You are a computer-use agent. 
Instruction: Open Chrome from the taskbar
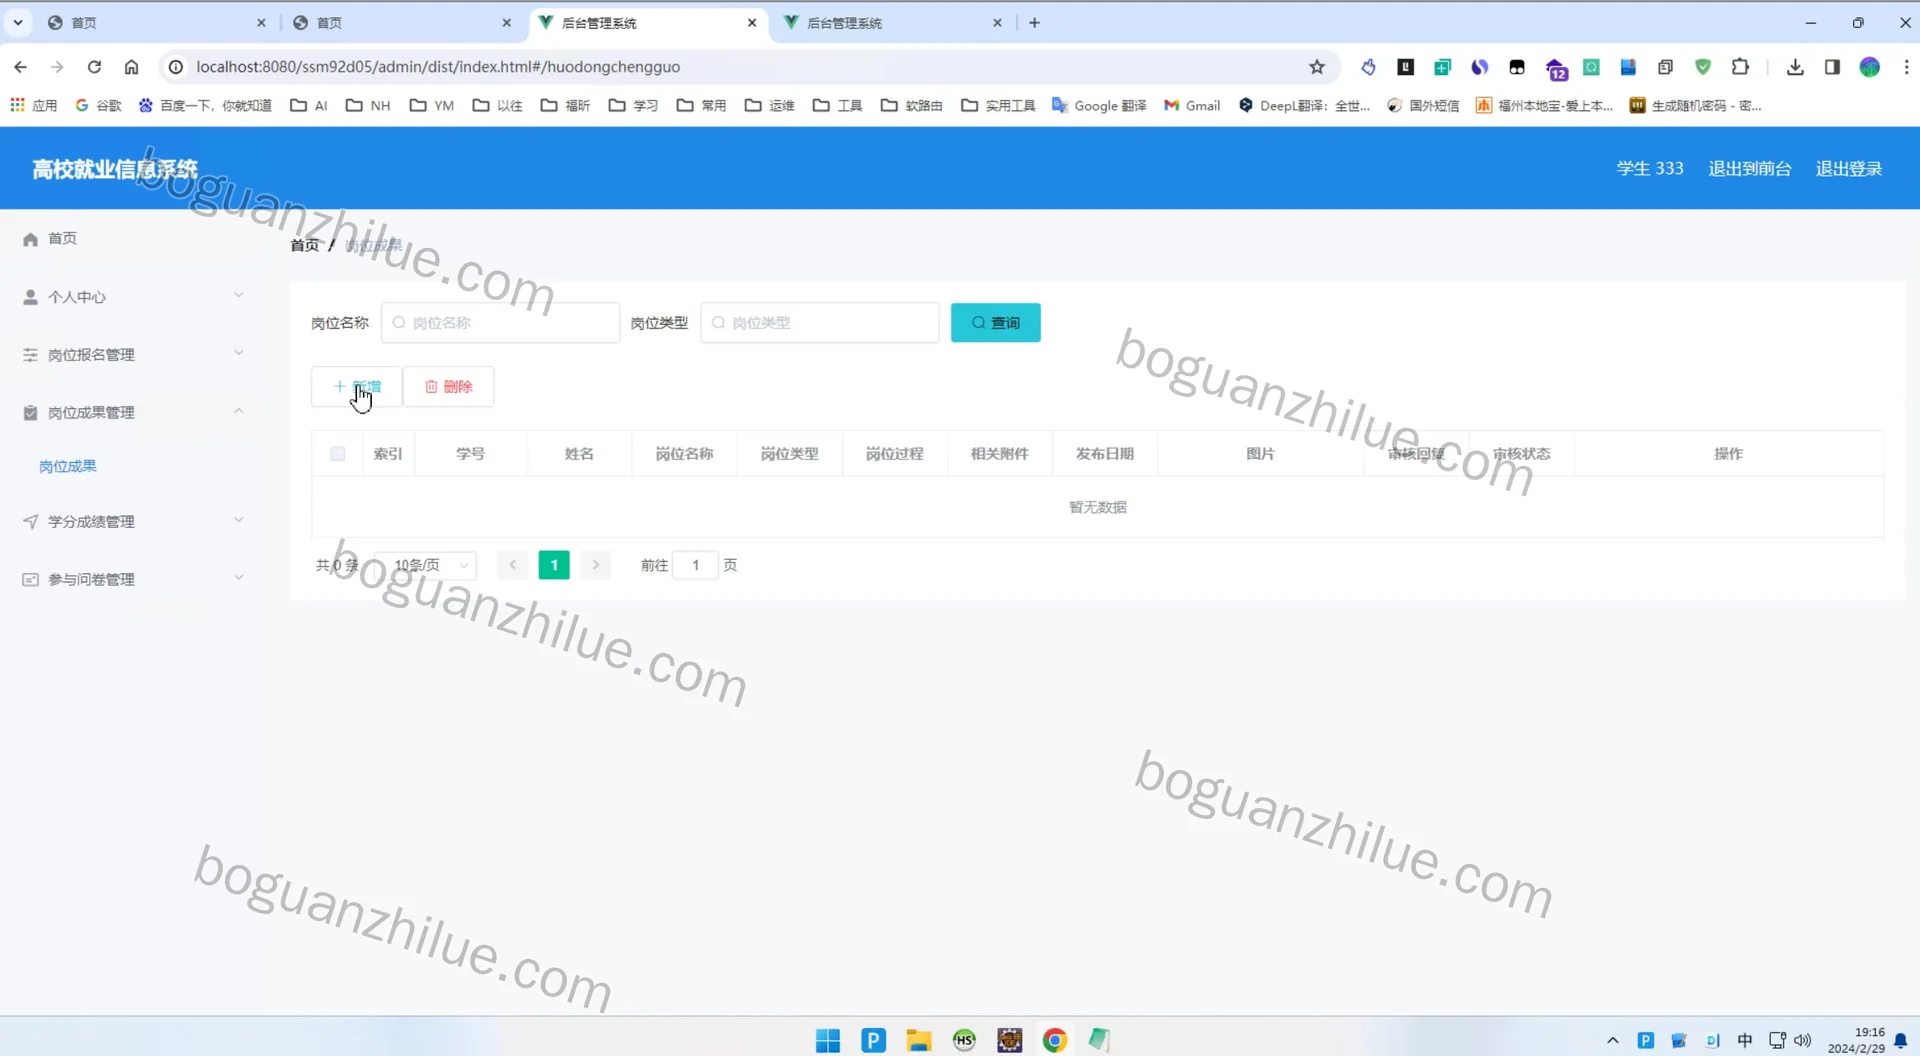tap(1054, 1040)
